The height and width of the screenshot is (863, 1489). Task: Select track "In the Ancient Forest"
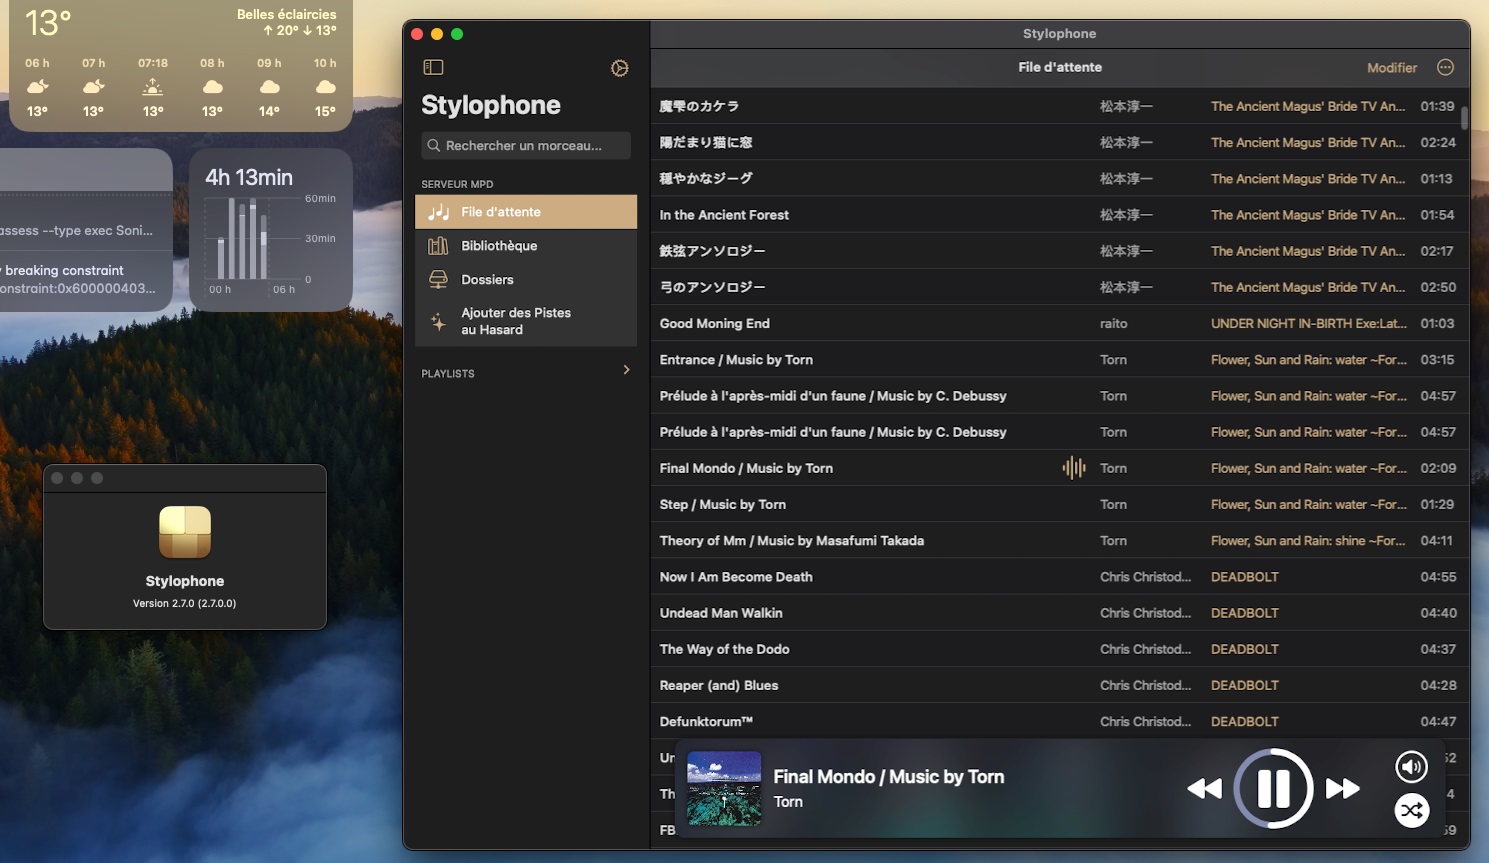(x=1059, y=215)
